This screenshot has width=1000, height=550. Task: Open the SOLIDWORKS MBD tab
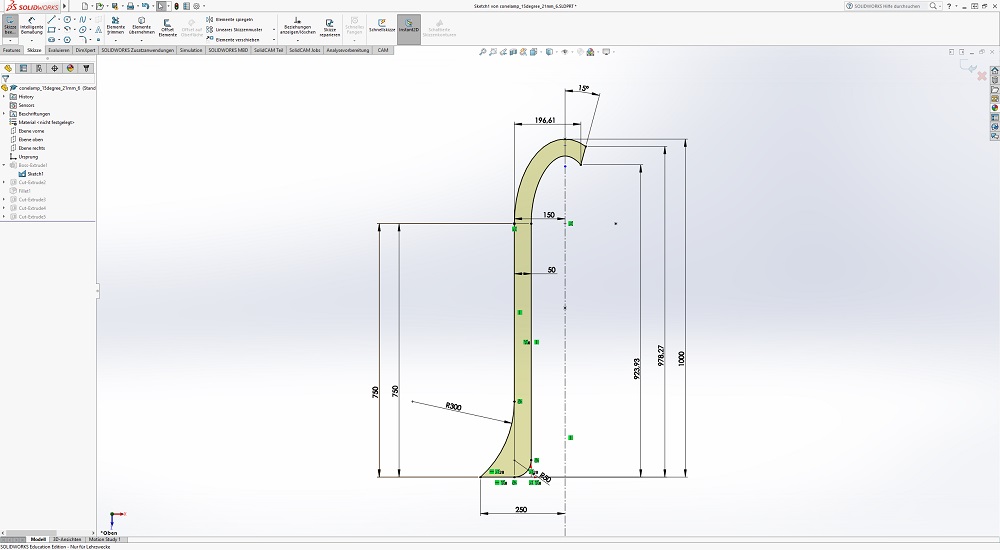(x=228, y=50)
